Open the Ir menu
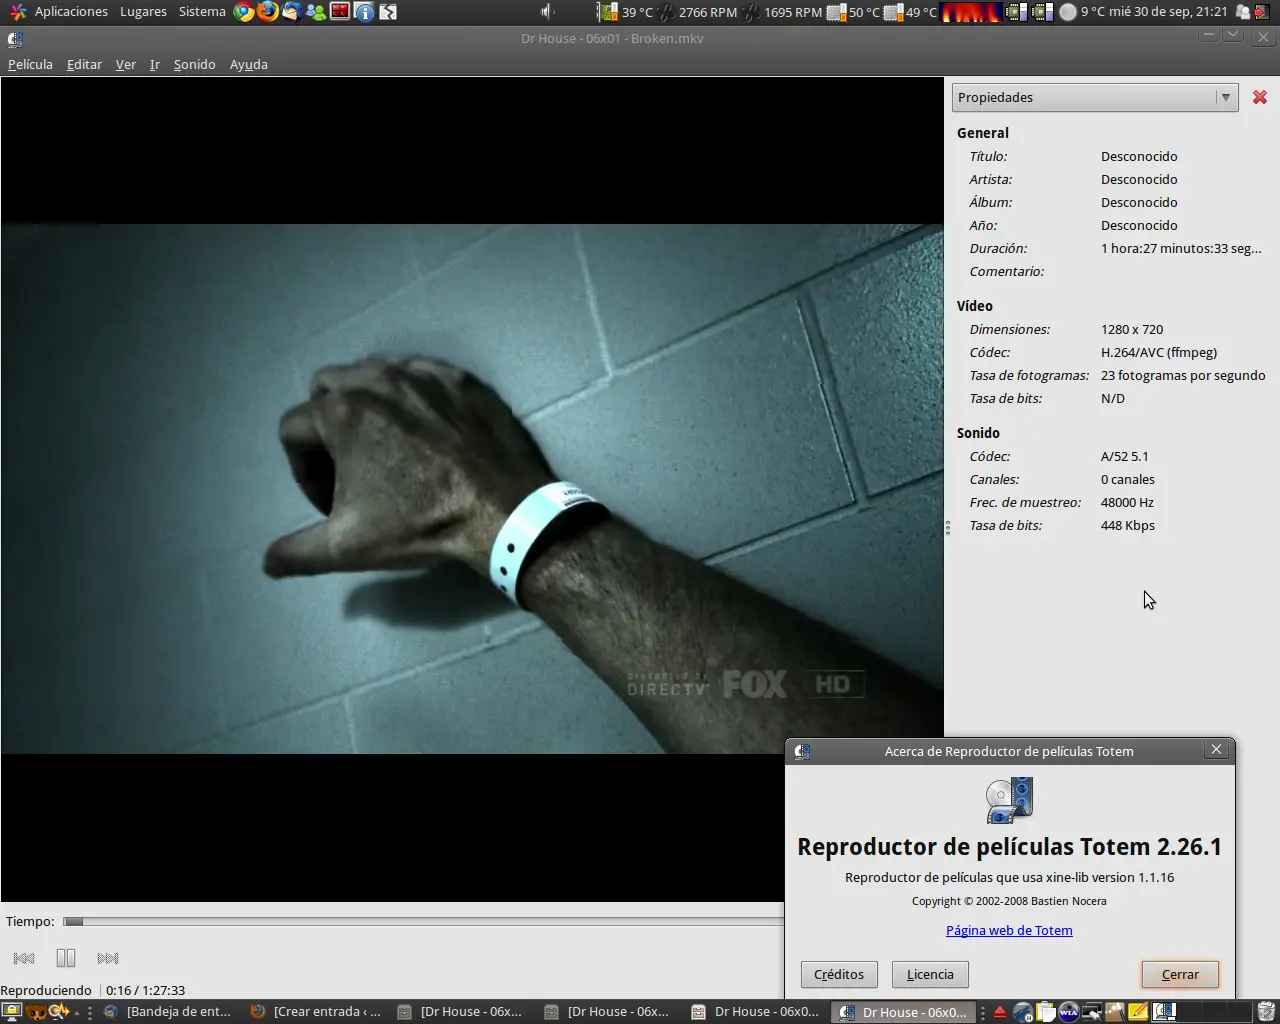The width and height of the screenshot is (1280, 1024). pos(155,64)
